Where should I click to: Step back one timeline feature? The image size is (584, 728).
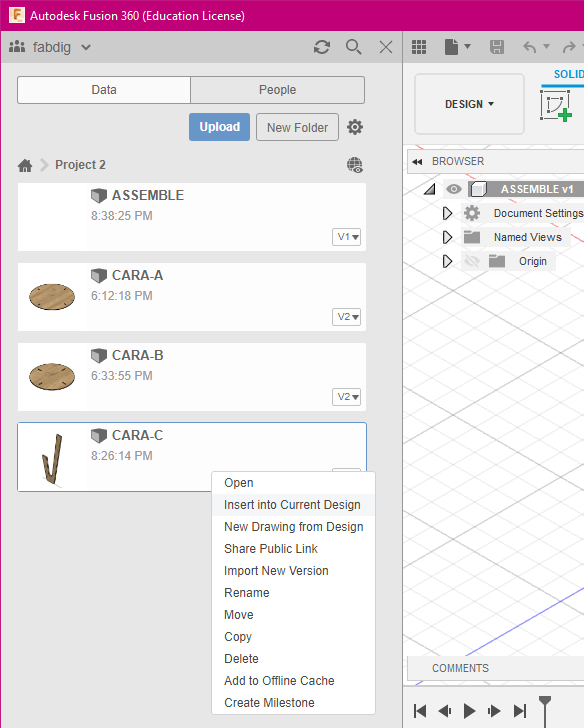445,711
